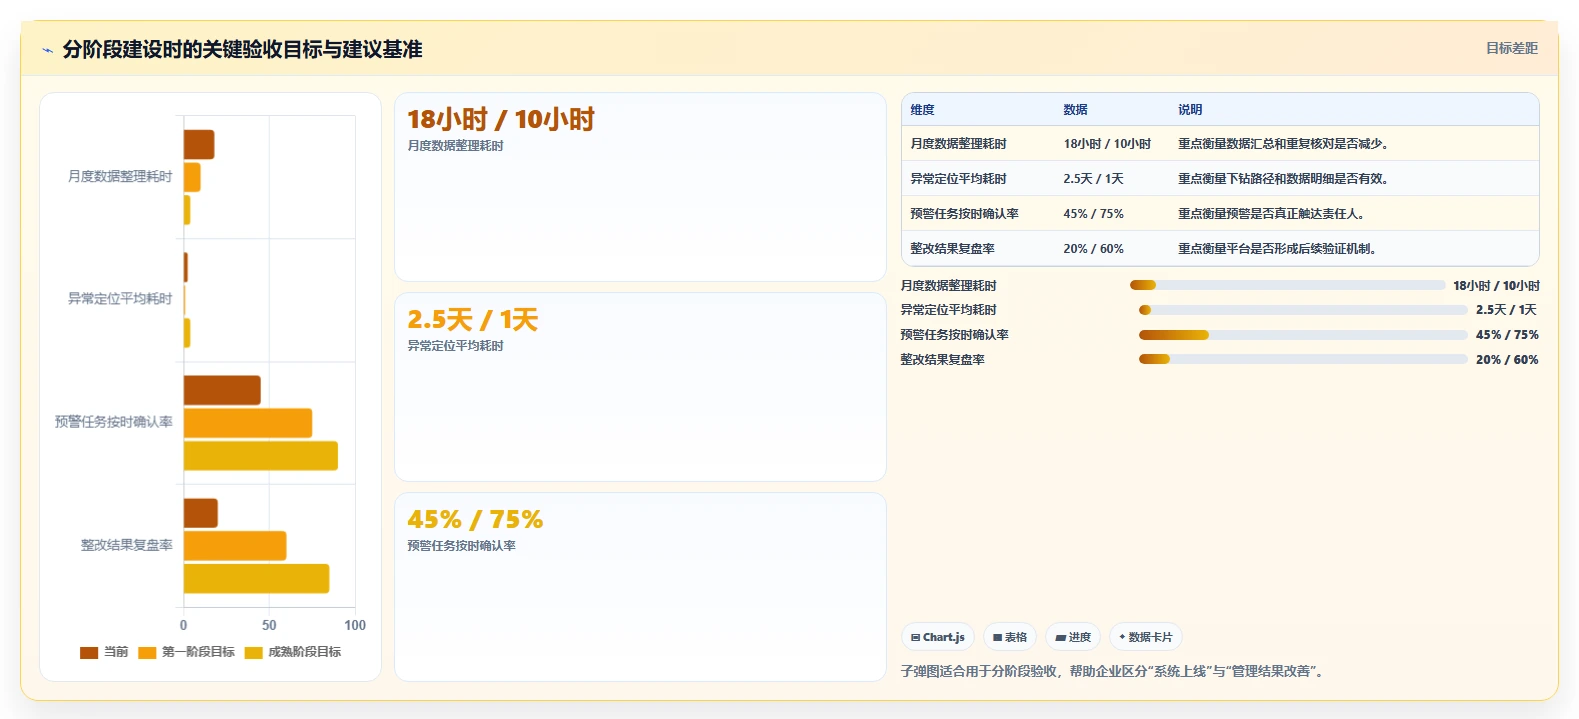This screenshot has height=719, width=1579.
Task: Click the note 重点衡量数据汇总和重复核对是否减少
Action: coord(1283,144)
